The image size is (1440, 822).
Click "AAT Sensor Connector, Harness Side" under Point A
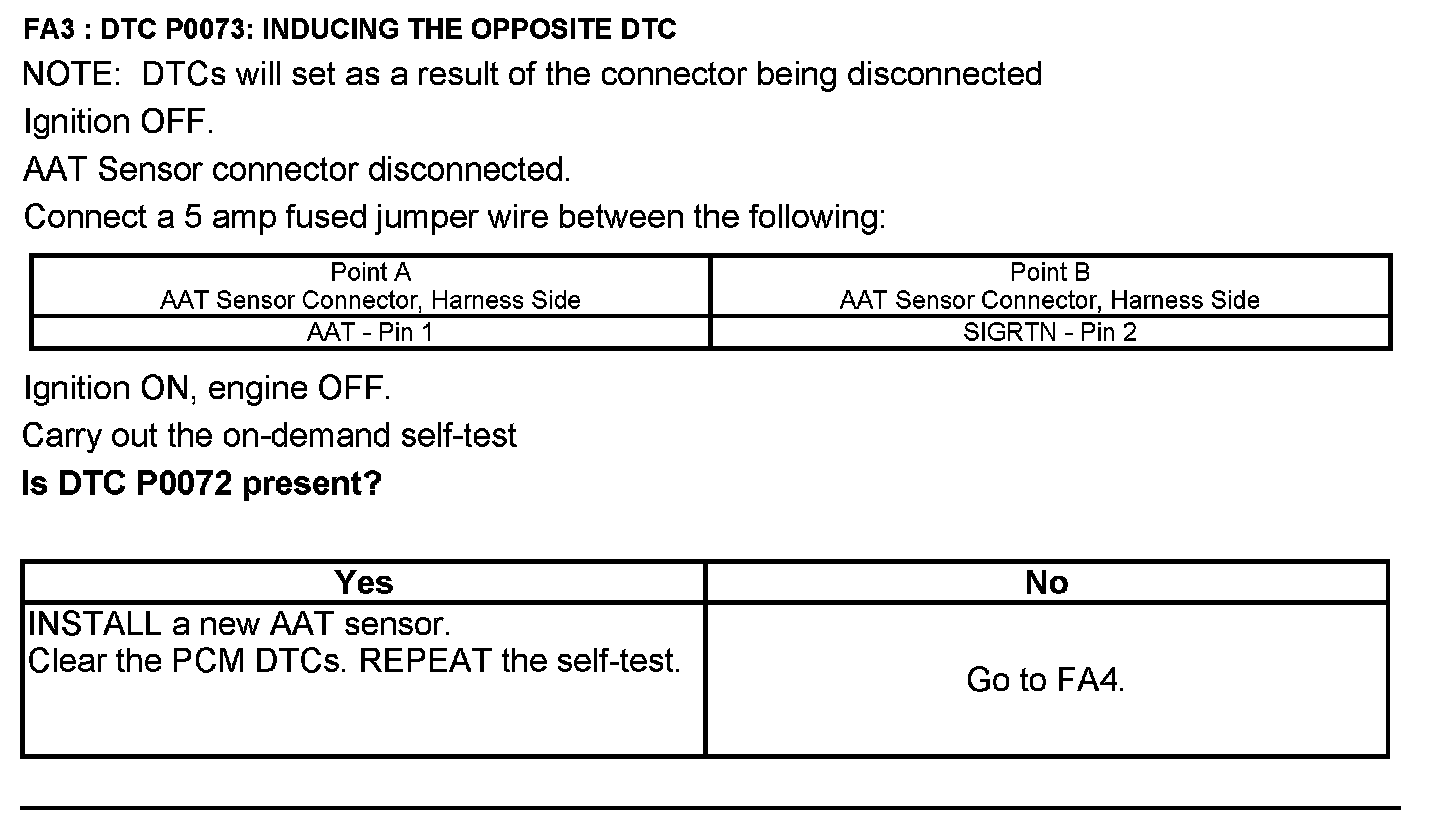(x=370, y=299)
